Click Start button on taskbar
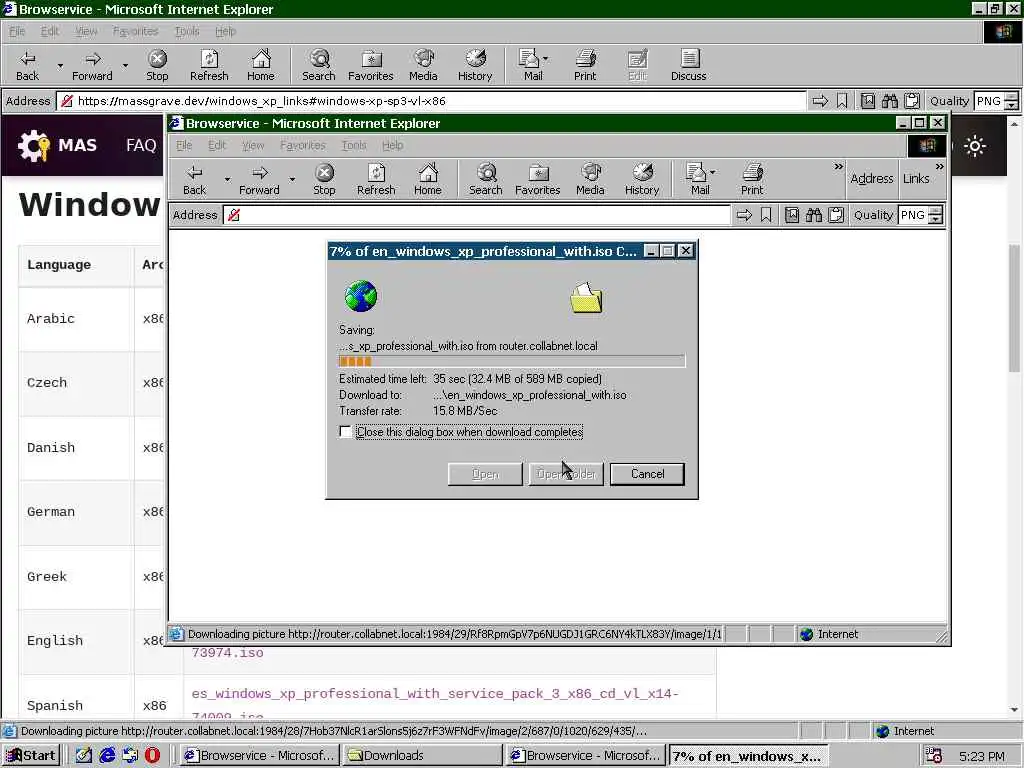 (x=31, y=756)
